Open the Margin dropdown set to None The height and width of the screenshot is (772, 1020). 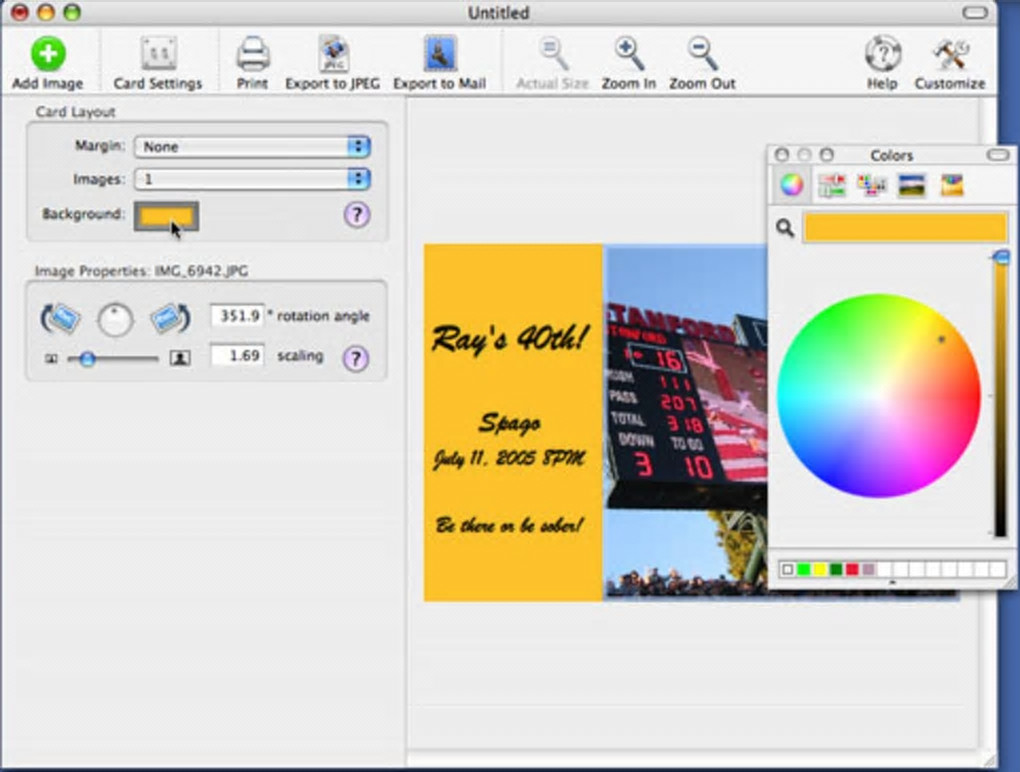252,146
